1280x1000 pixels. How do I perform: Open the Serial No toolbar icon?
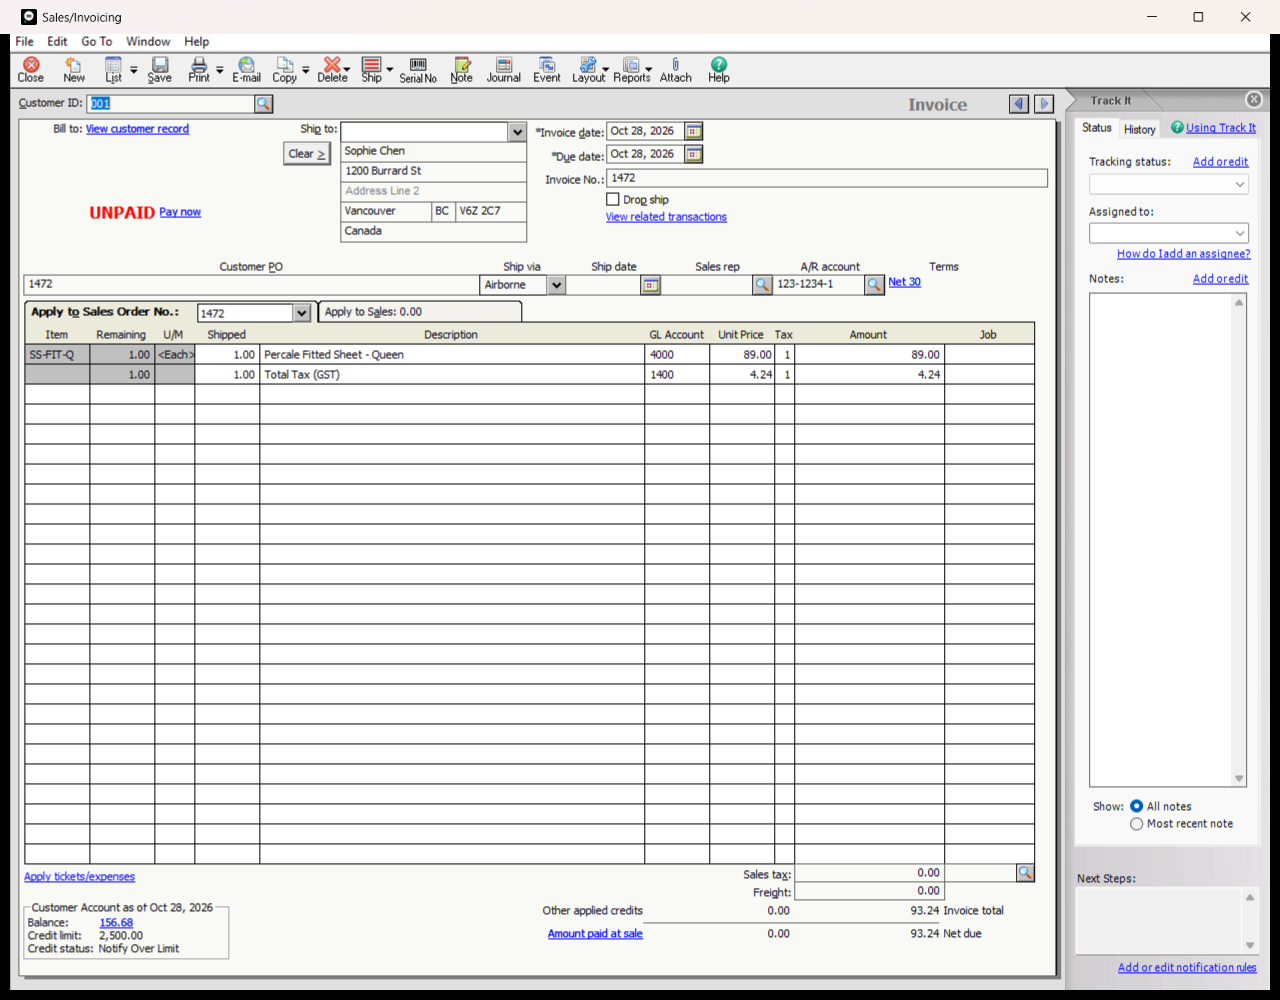pos(418,70)
